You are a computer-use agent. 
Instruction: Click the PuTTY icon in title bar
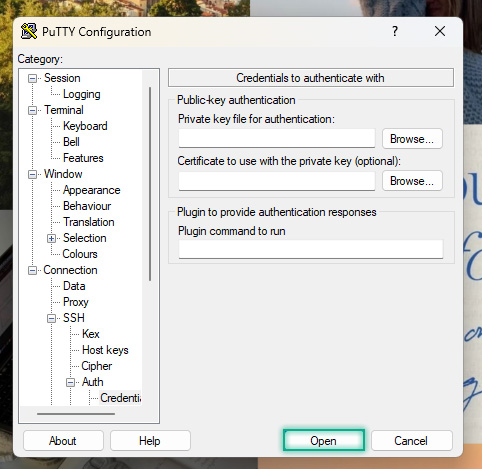(29, 32)
